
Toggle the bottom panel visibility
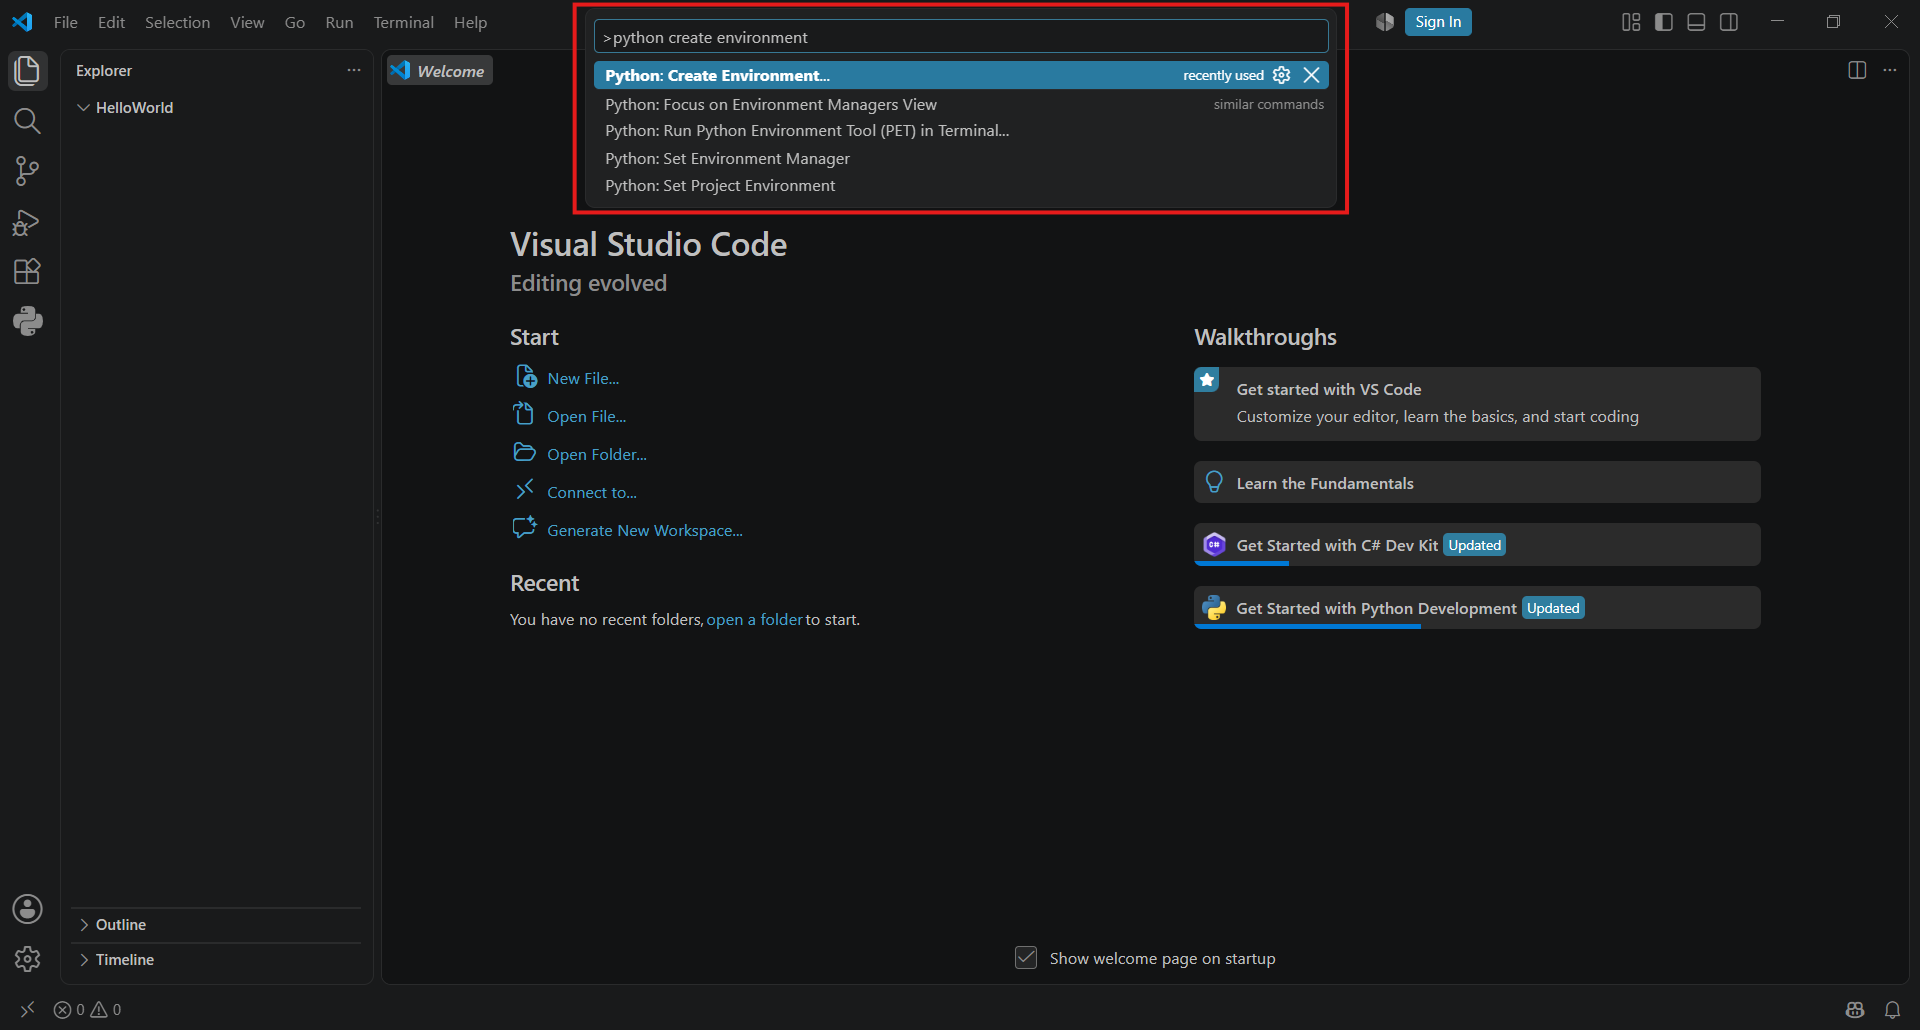pyautogui.click(x=1696, y=22)
